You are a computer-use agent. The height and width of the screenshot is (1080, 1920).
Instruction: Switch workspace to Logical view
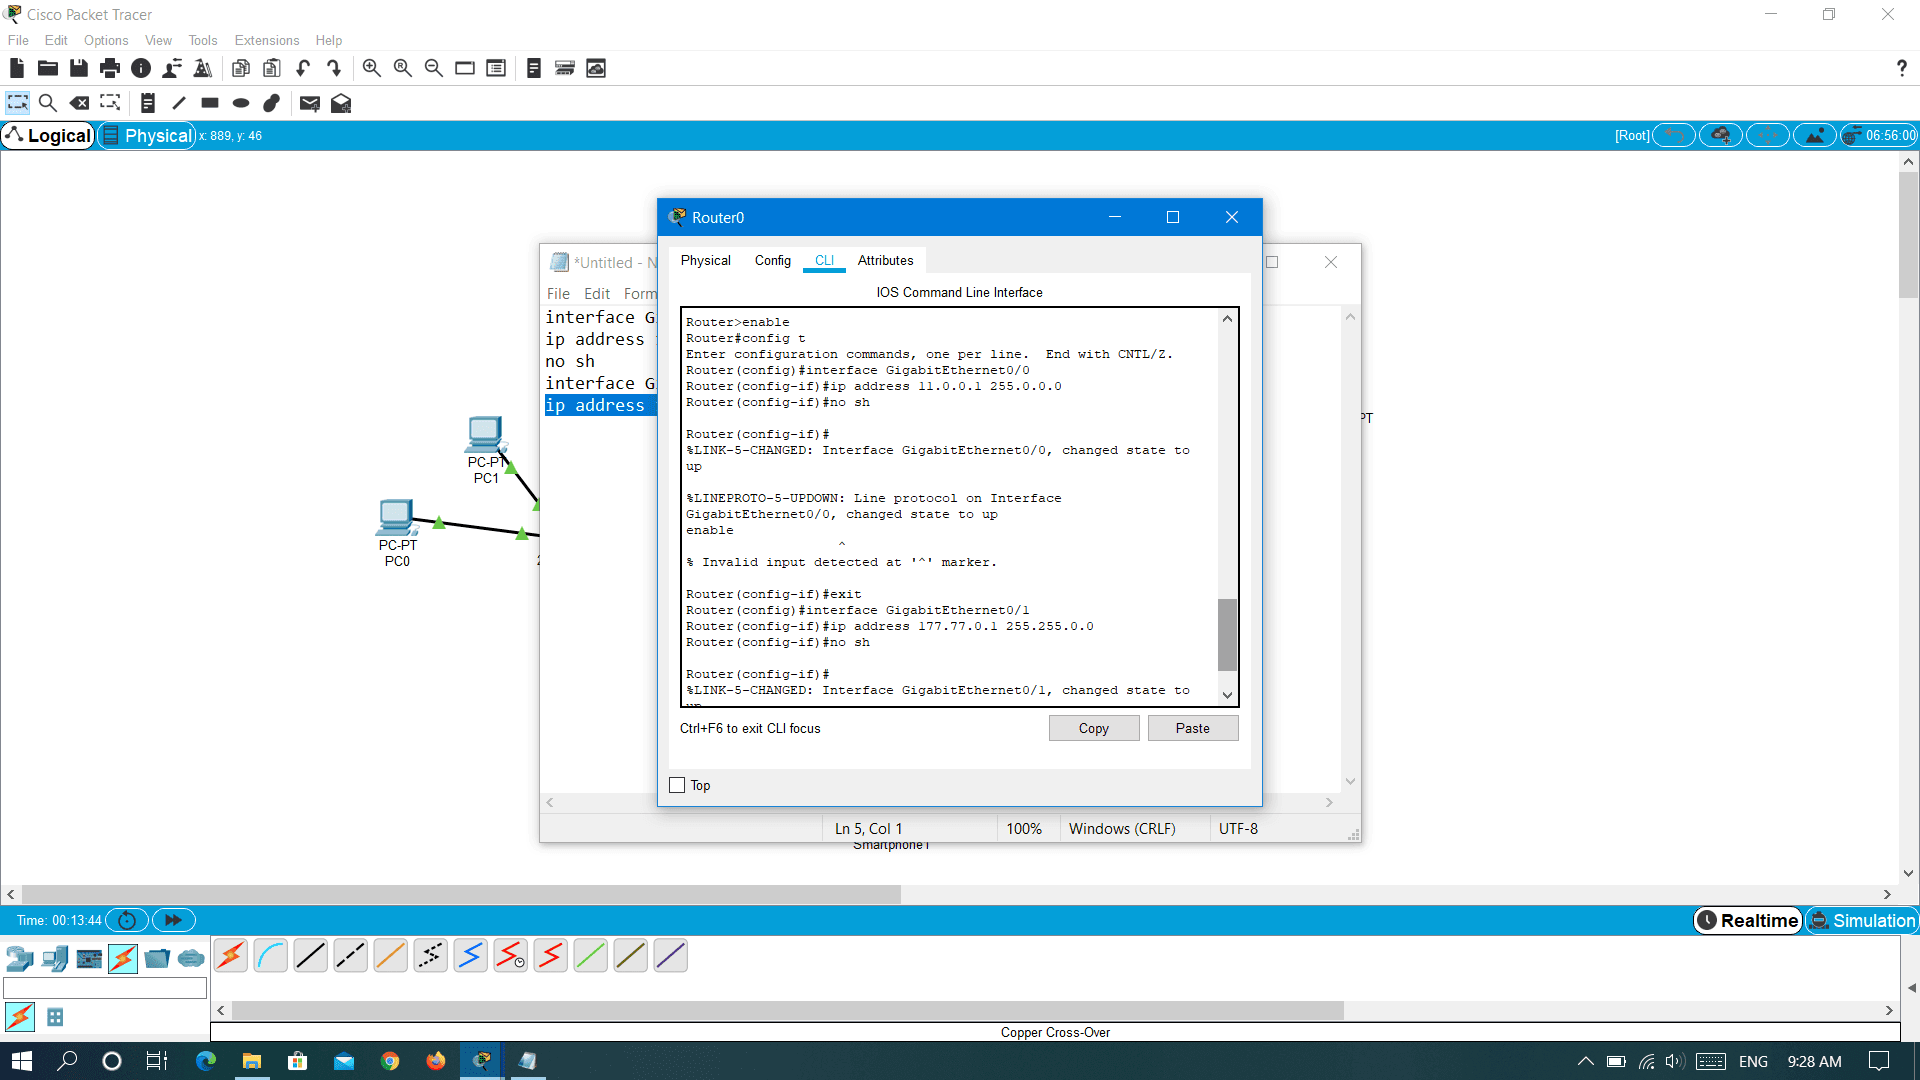(x=48, y=135)
